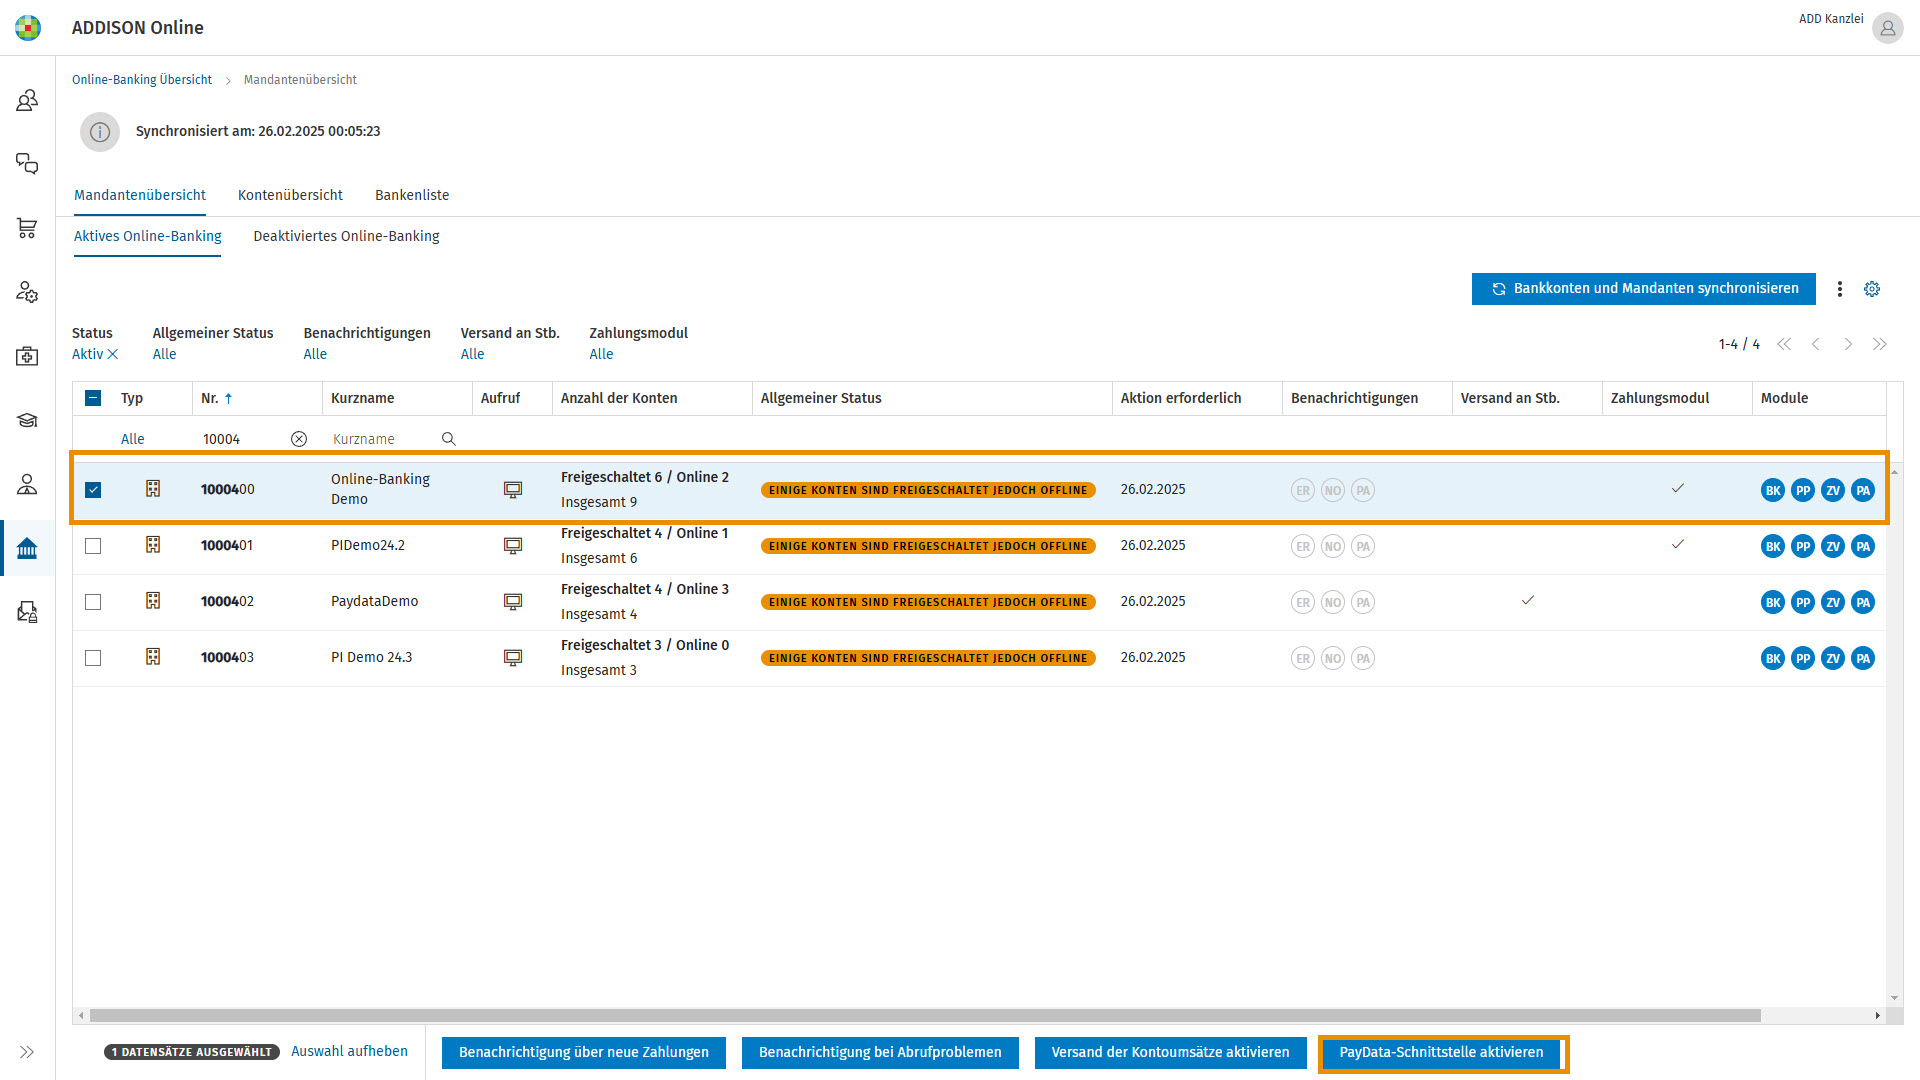Focus the Nr. filter input field
1920x1080 pixels.
243,439
